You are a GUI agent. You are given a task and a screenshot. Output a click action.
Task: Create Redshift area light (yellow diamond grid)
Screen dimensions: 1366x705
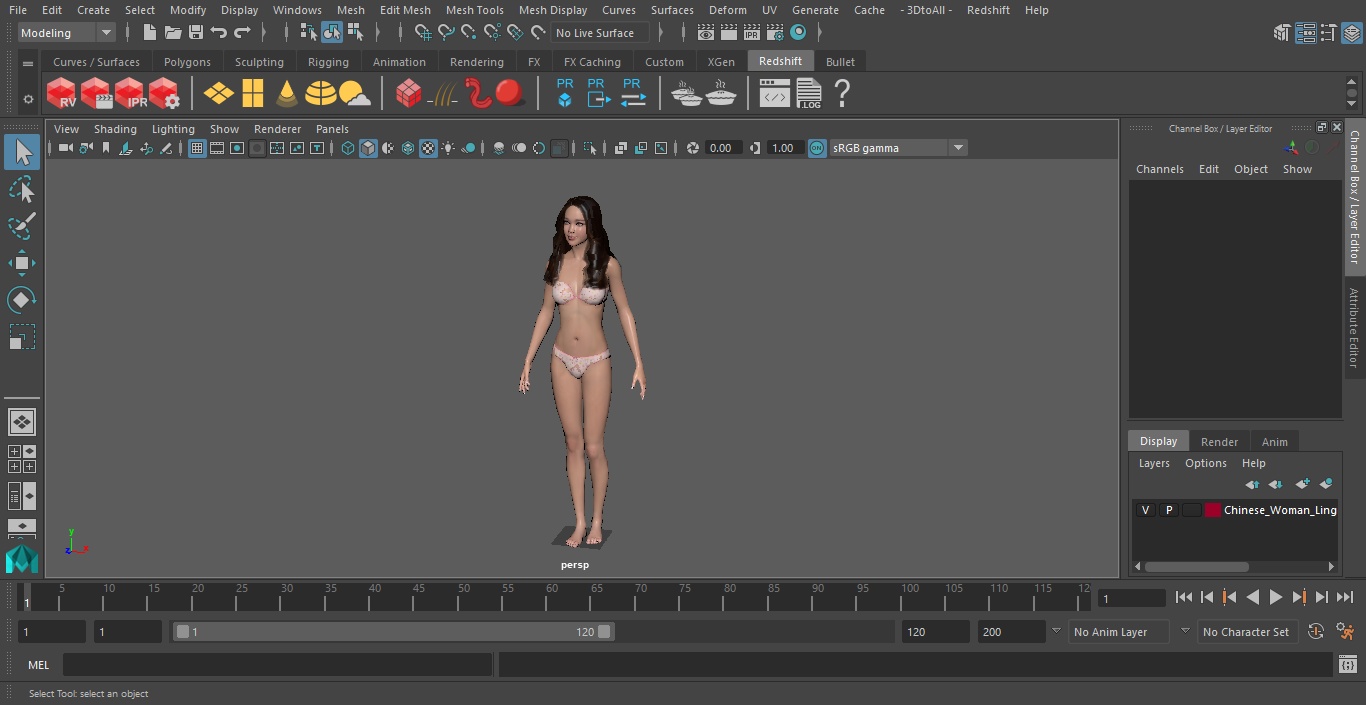[218, 94]
